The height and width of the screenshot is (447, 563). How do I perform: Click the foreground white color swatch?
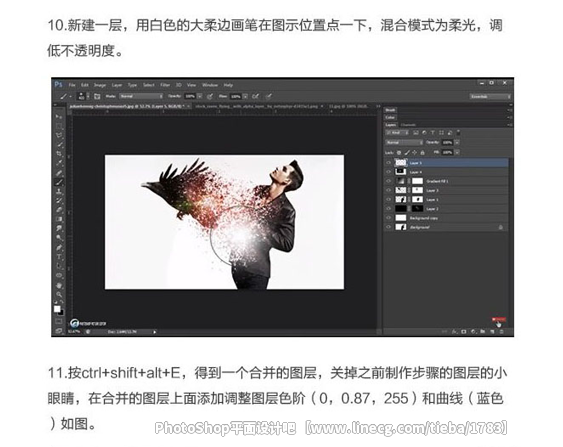pyautogui.click(x=57, y=308)
